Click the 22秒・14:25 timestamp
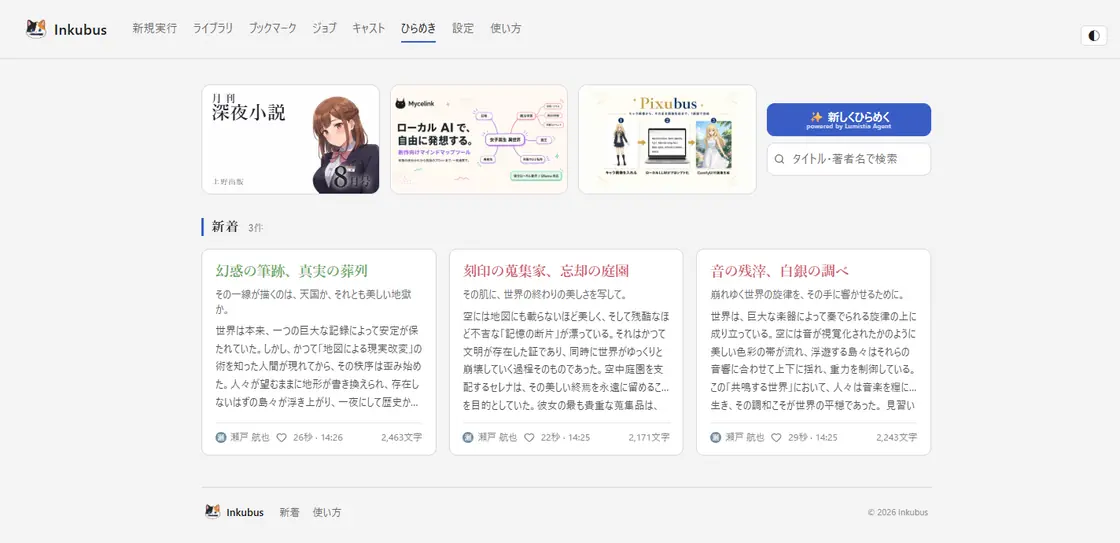The image size is (1120, 543). point(566,437)
